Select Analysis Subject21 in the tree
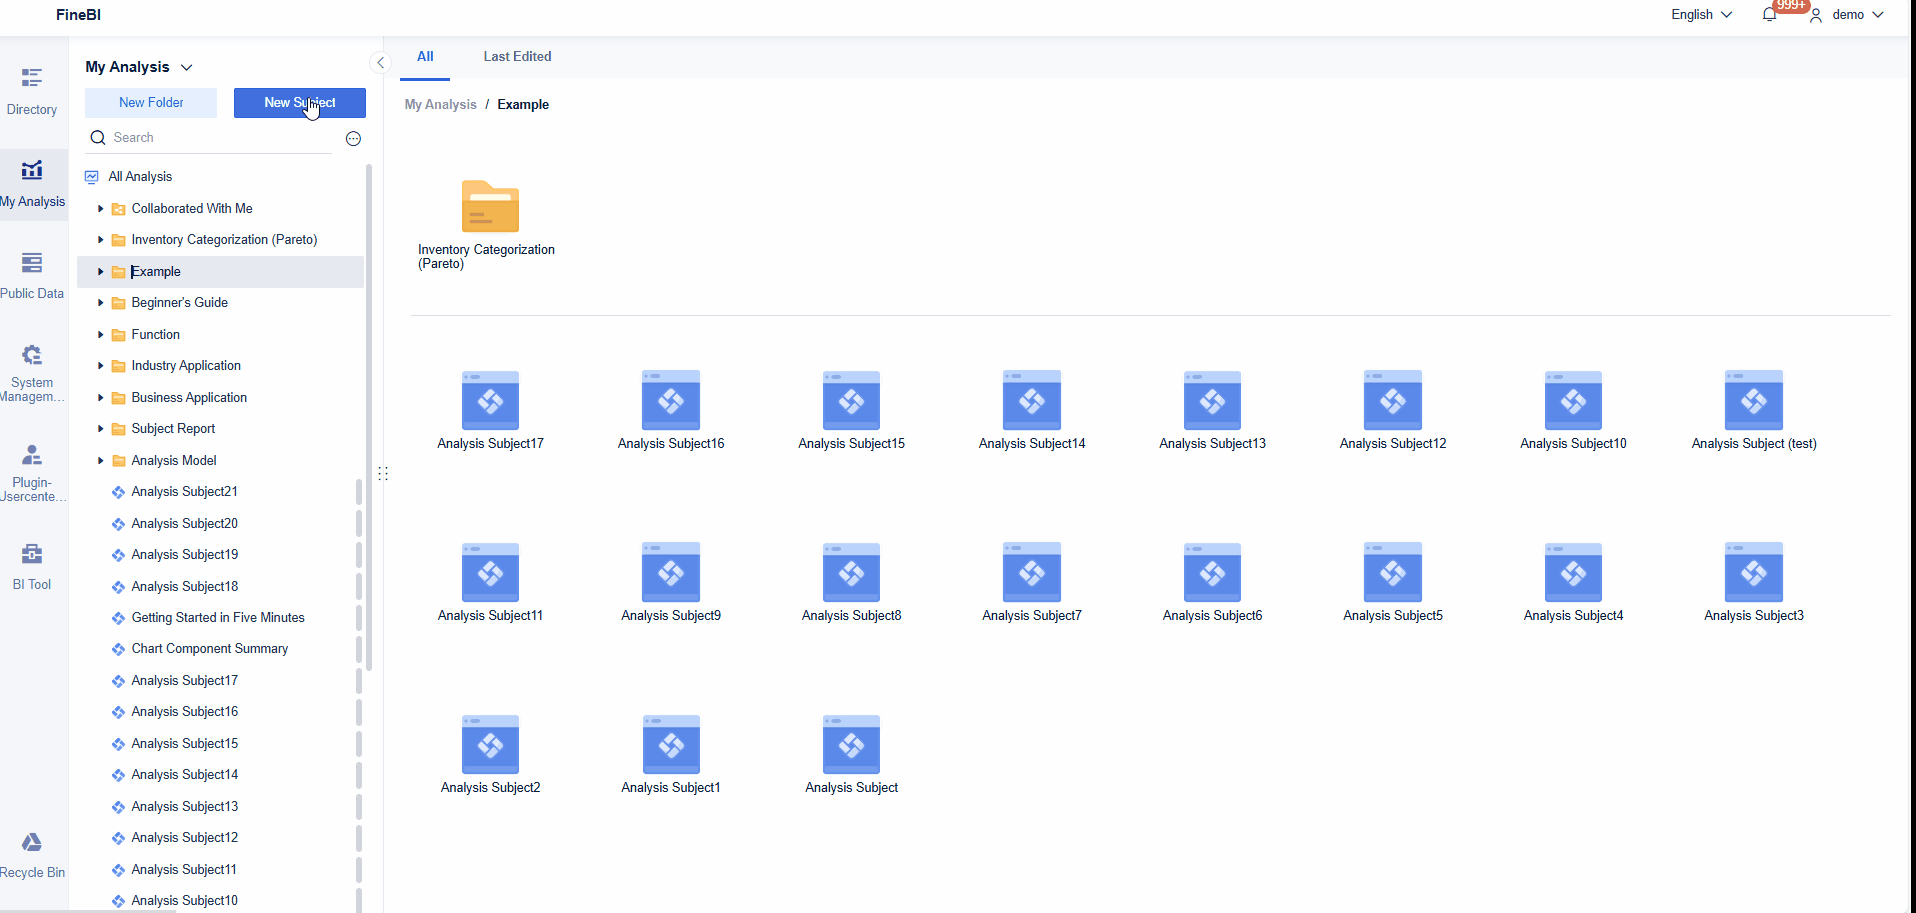 [184, 492]
